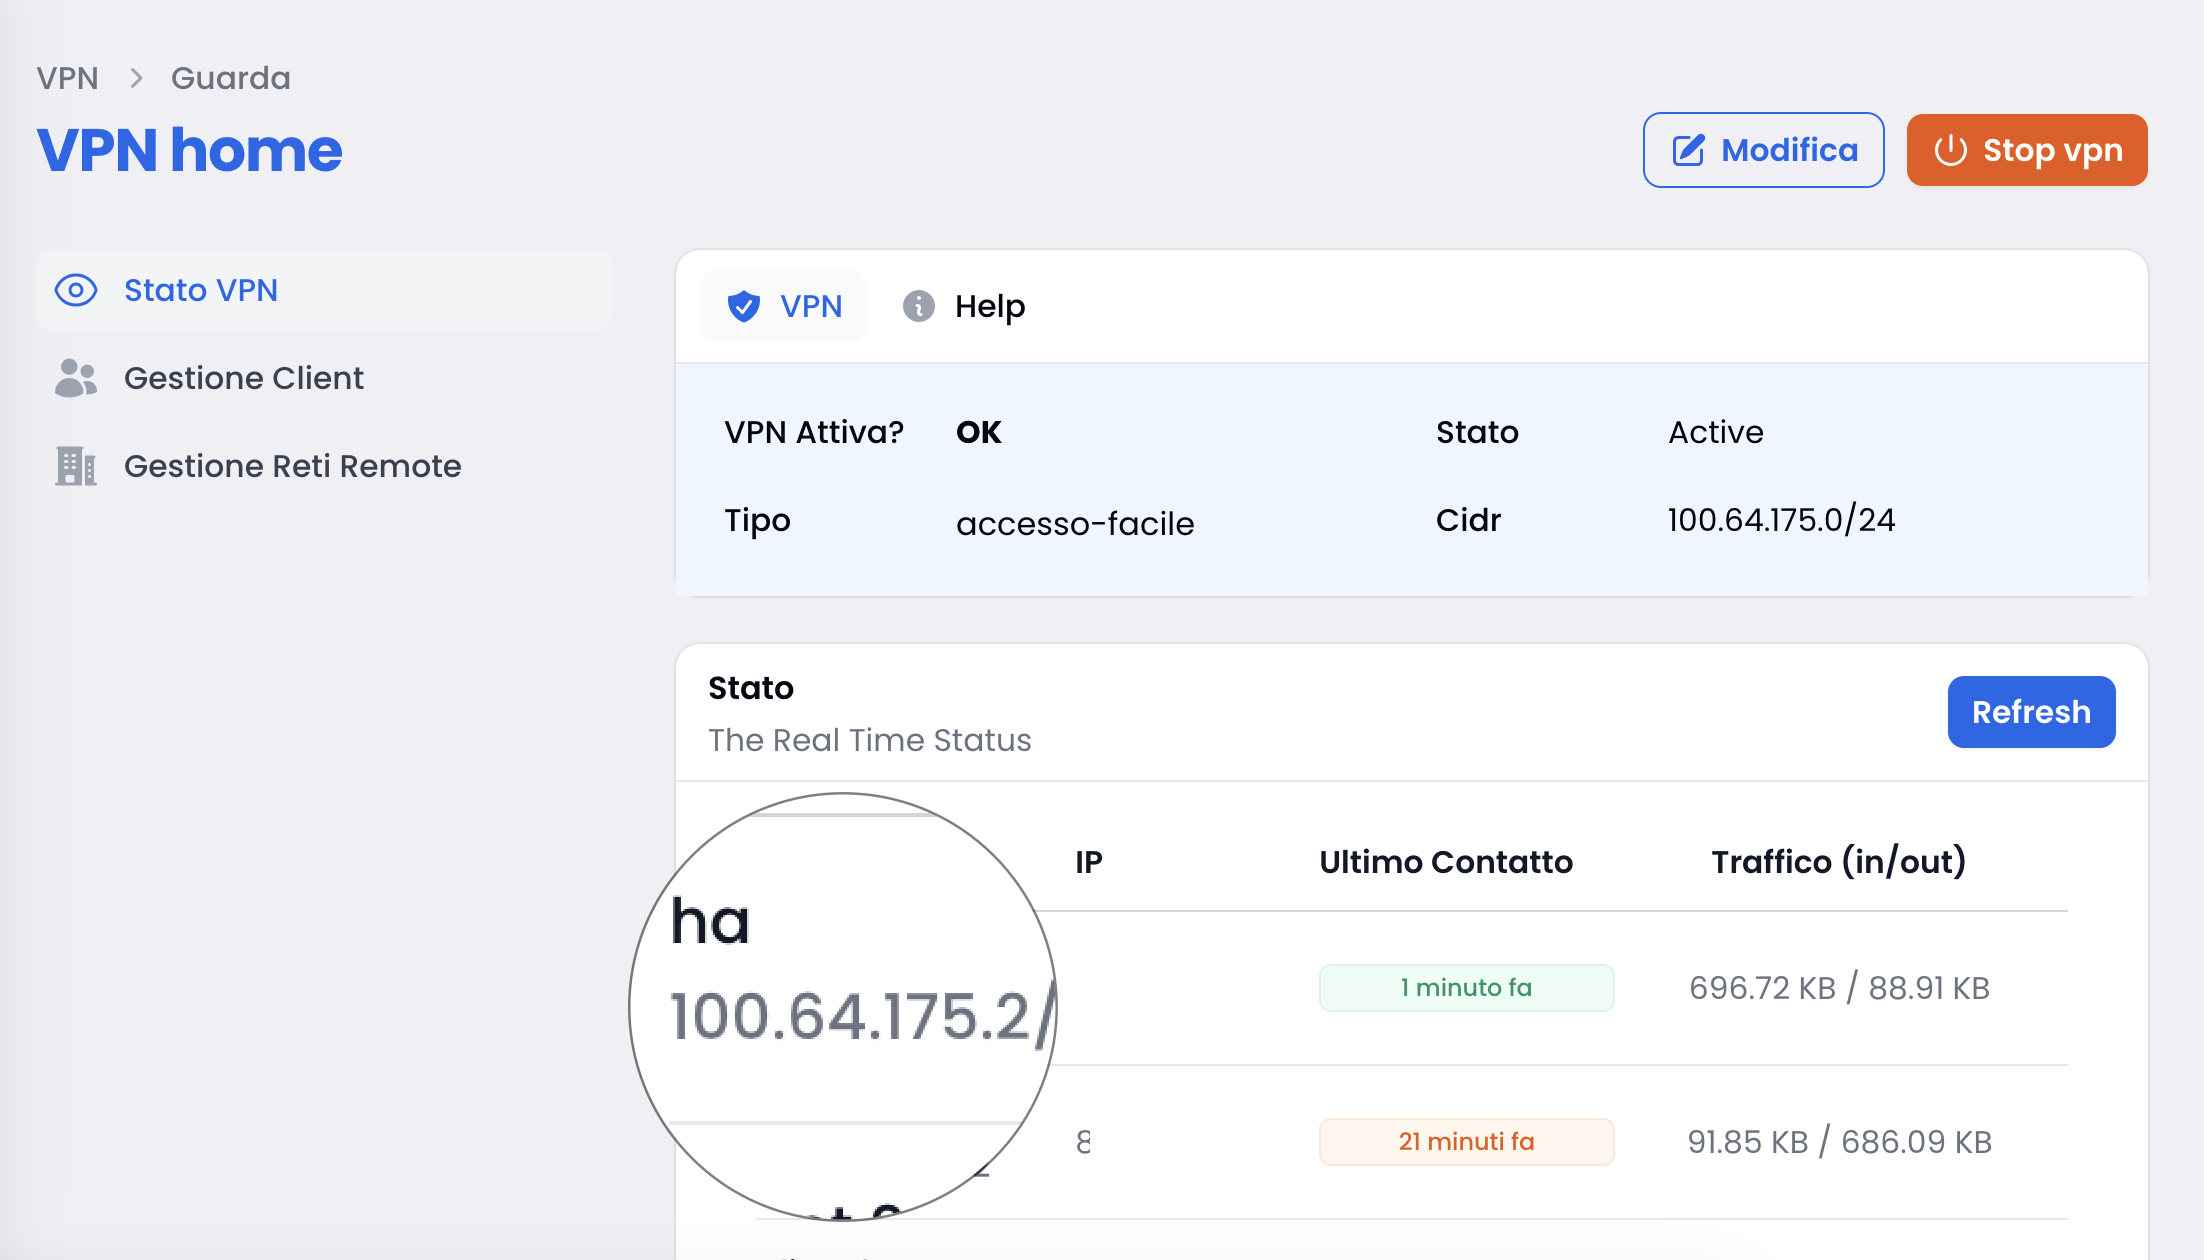The height and width of the screenshot is (1260, 2204).
Task: Switch to the VPN tab
Action: 783,306
